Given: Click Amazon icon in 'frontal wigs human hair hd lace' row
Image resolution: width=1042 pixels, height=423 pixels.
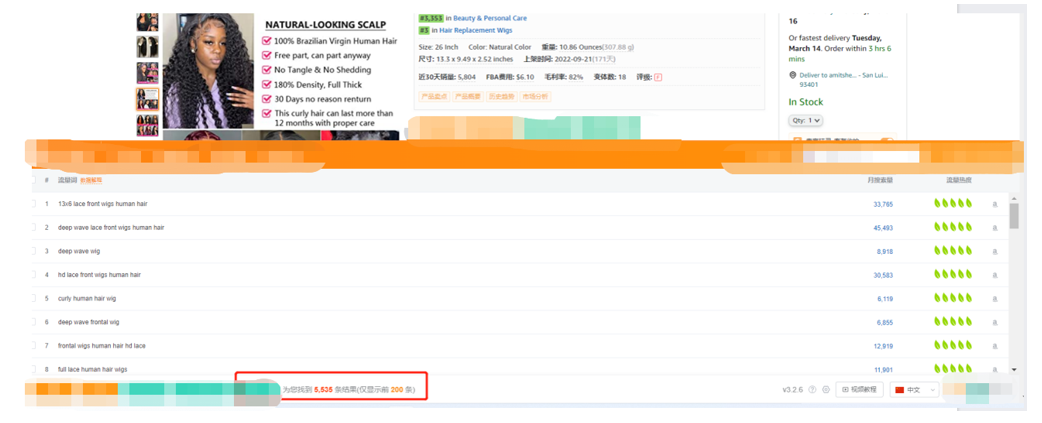Looking at the screenshot, I should tap(995, 346).
